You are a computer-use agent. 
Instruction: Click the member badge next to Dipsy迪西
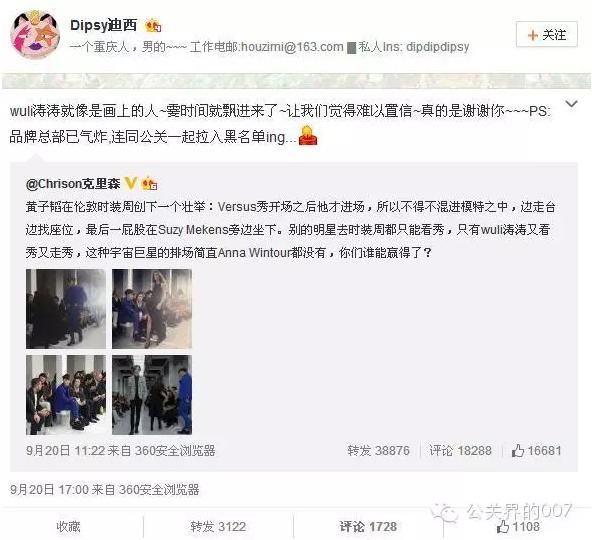153,26
